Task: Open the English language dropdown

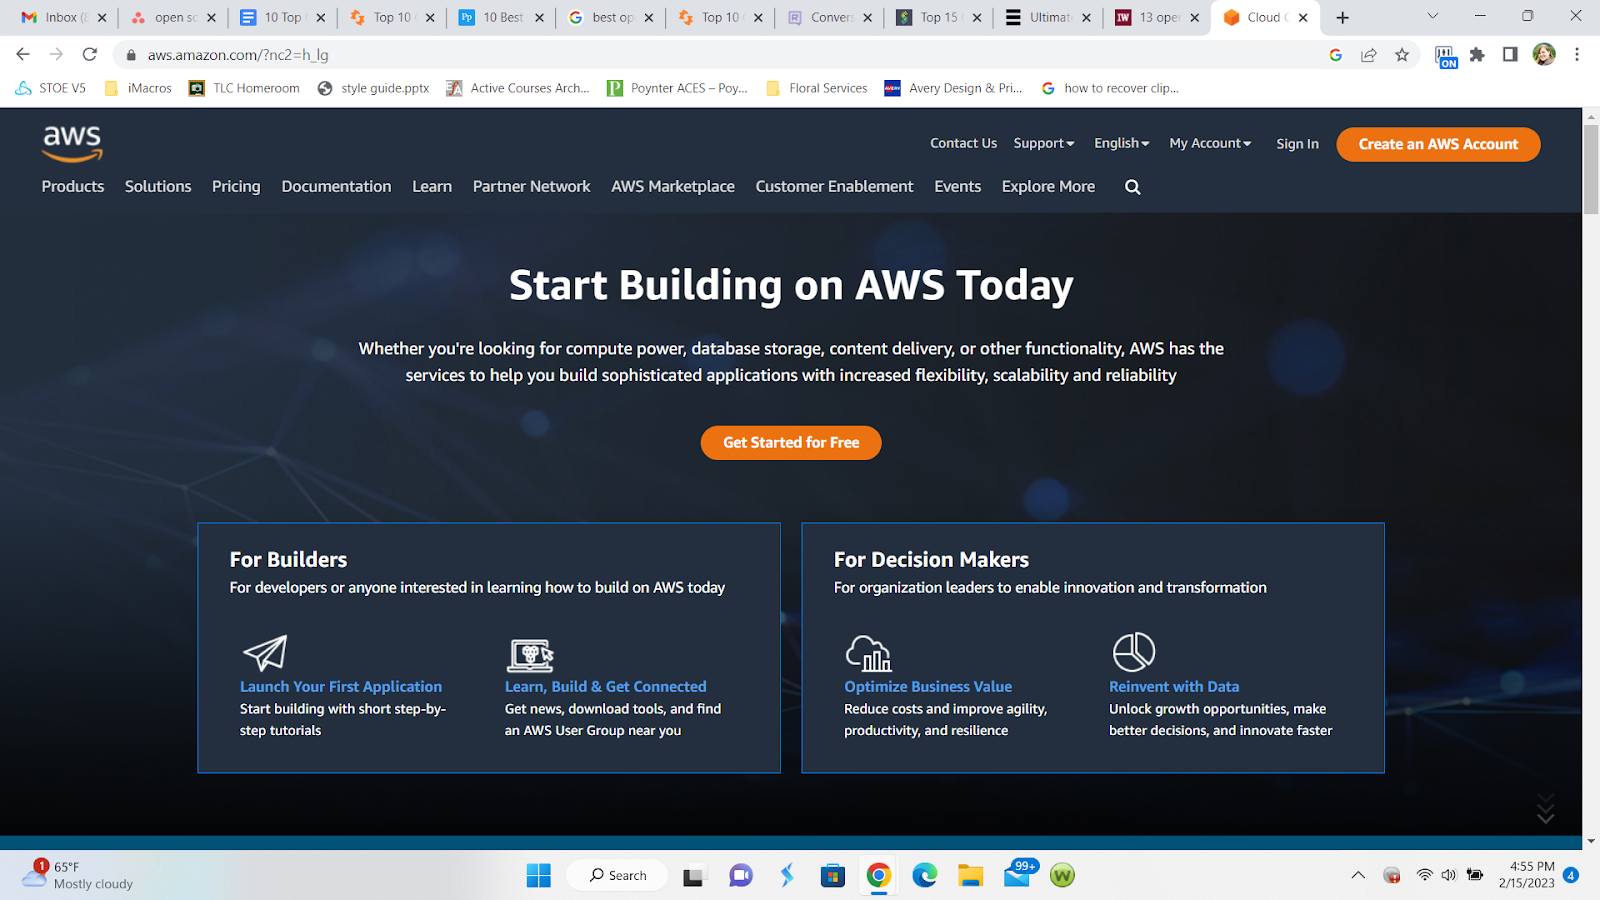Action: (1120, 143)
